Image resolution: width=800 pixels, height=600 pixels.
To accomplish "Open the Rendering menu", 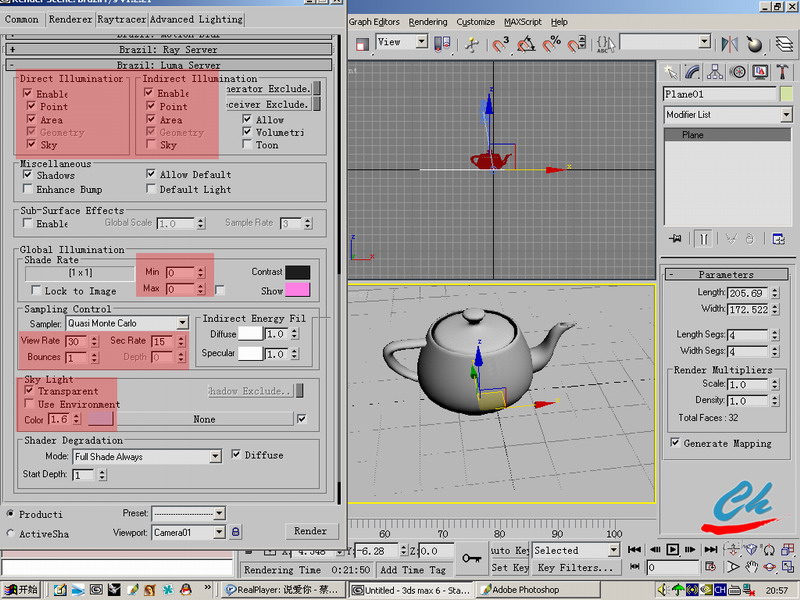I will coord(428,22).
